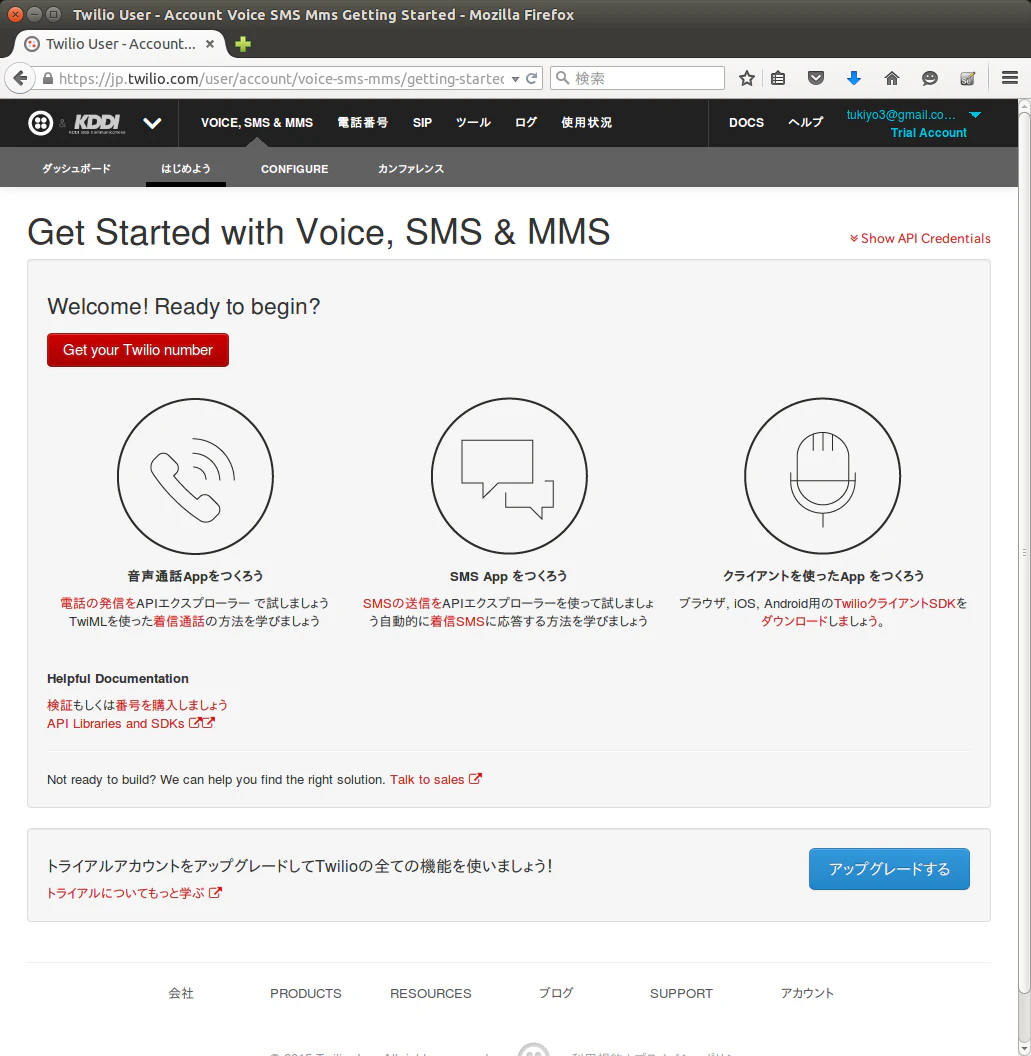
Task: Click the Twilio logo icon
Action: (x=40, y=123)
